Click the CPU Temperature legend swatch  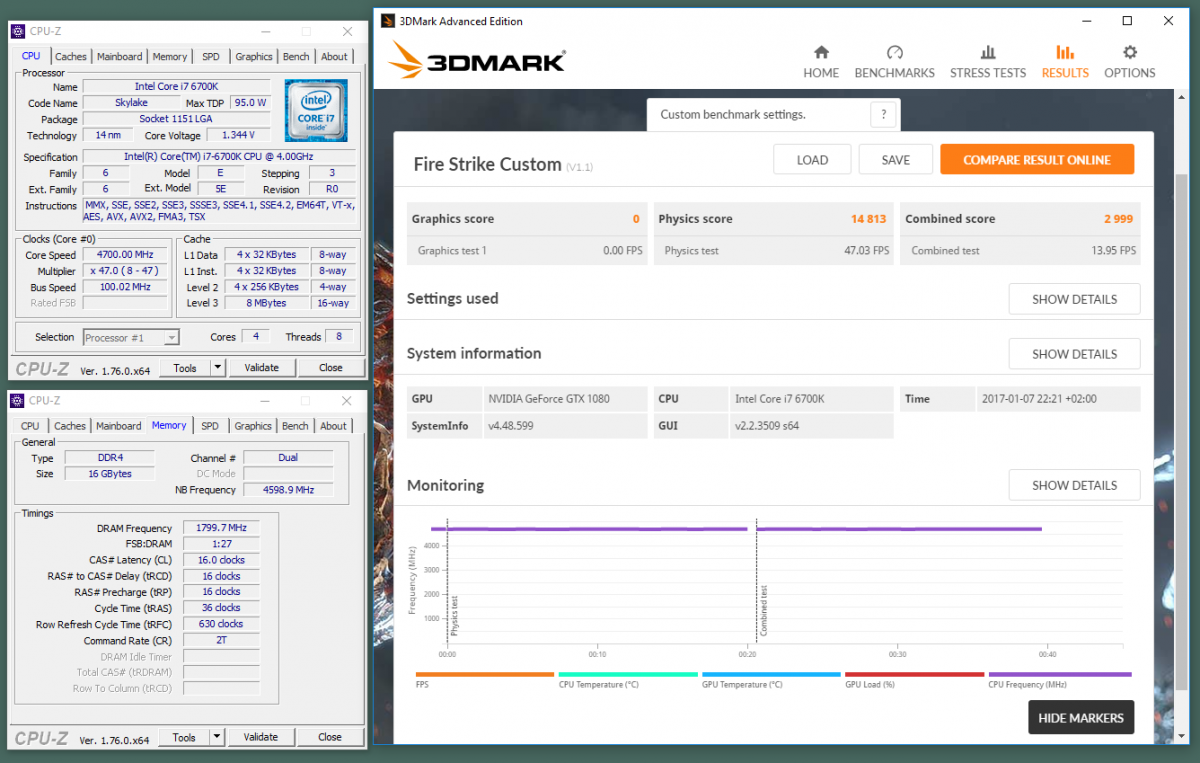click(x=628, y=675)
